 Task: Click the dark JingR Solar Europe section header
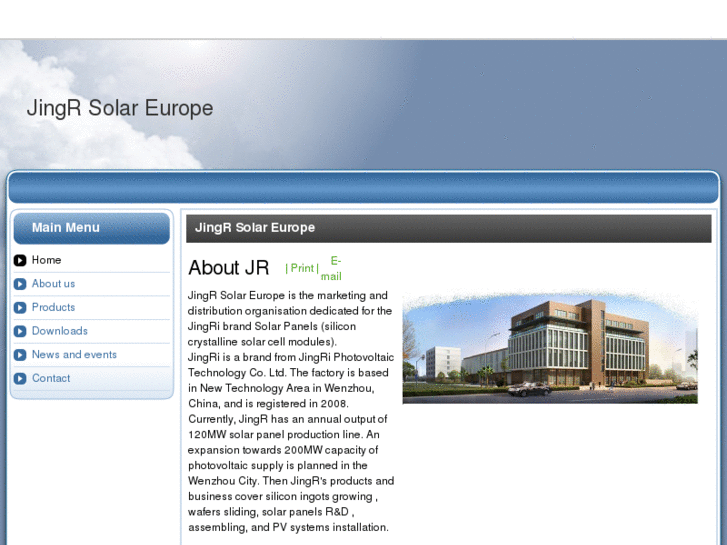[x=449, y=228]
